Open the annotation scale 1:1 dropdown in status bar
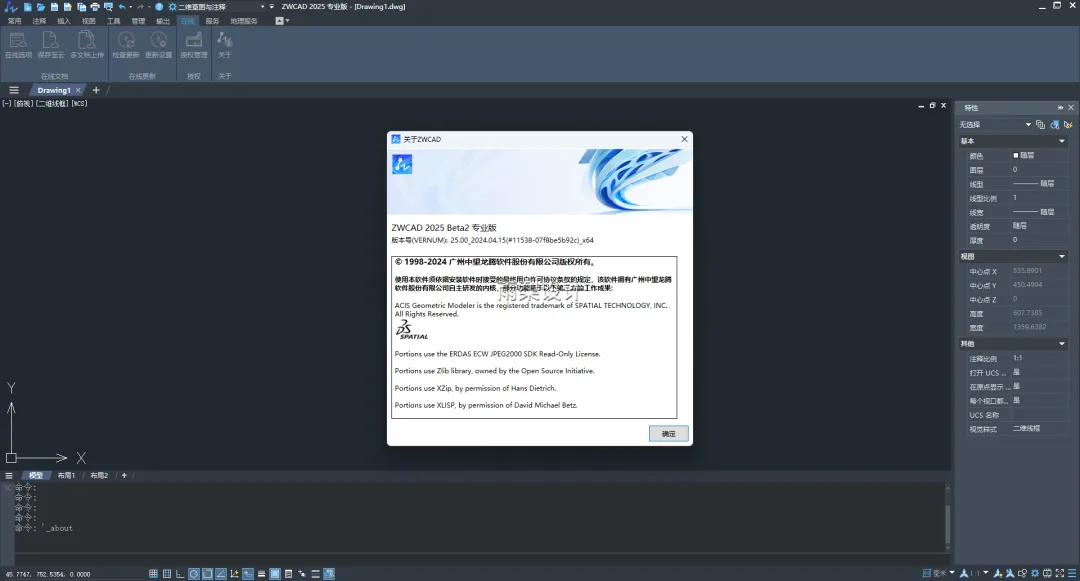This screenshot has height=581, width=1080. click(986, 573)
